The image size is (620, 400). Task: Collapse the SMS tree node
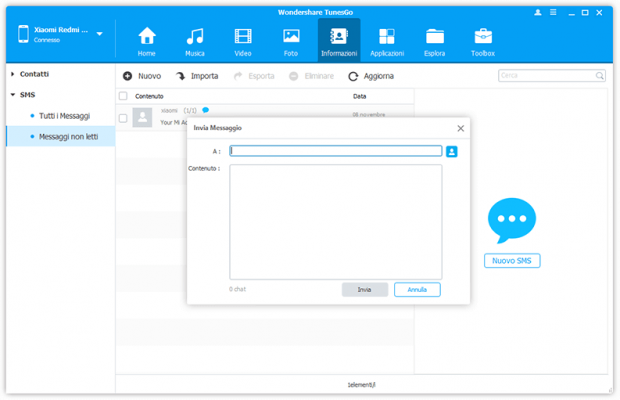coord(12,95)
